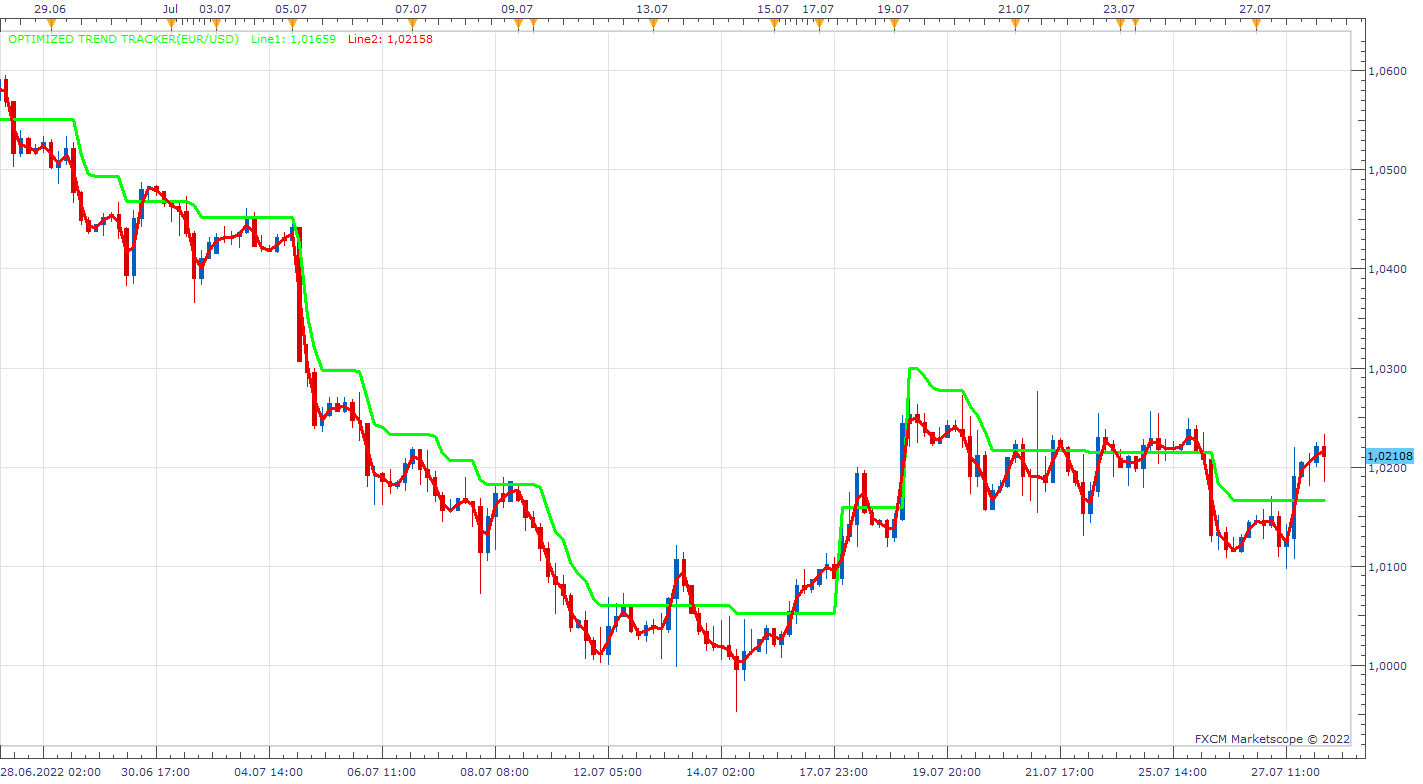Click the 08.07 08:00 time label

coord(494,772)
